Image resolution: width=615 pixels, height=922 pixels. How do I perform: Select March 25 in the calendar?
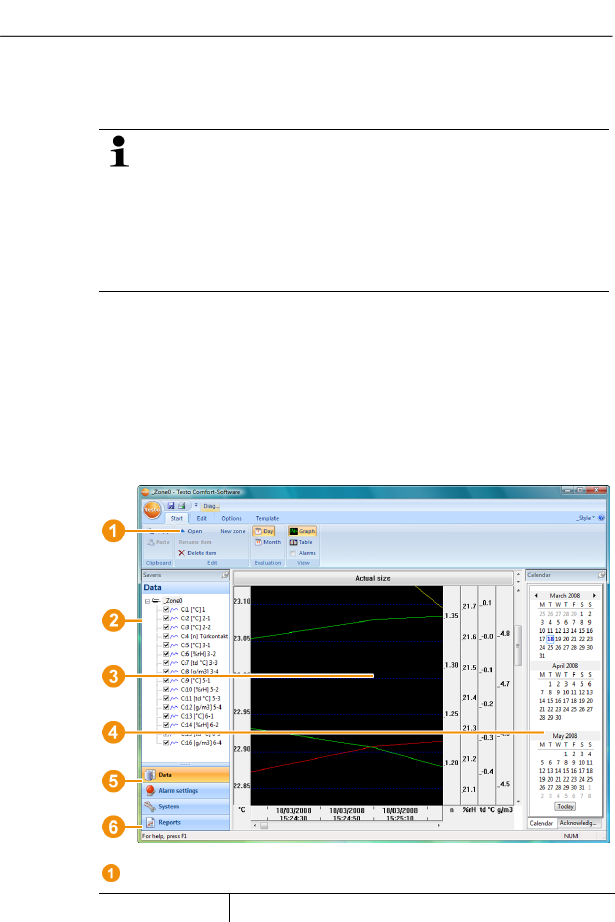click(550, 647)
